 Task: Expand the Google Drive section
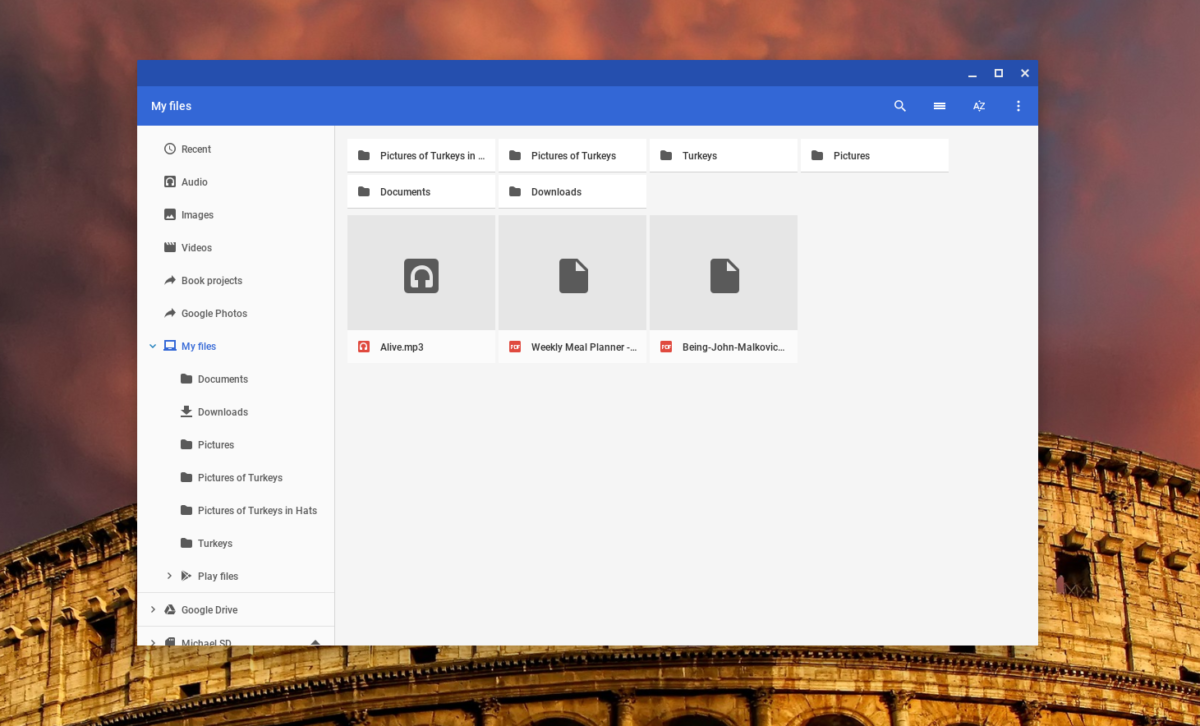pyautogui.click(x=153, y=610)
